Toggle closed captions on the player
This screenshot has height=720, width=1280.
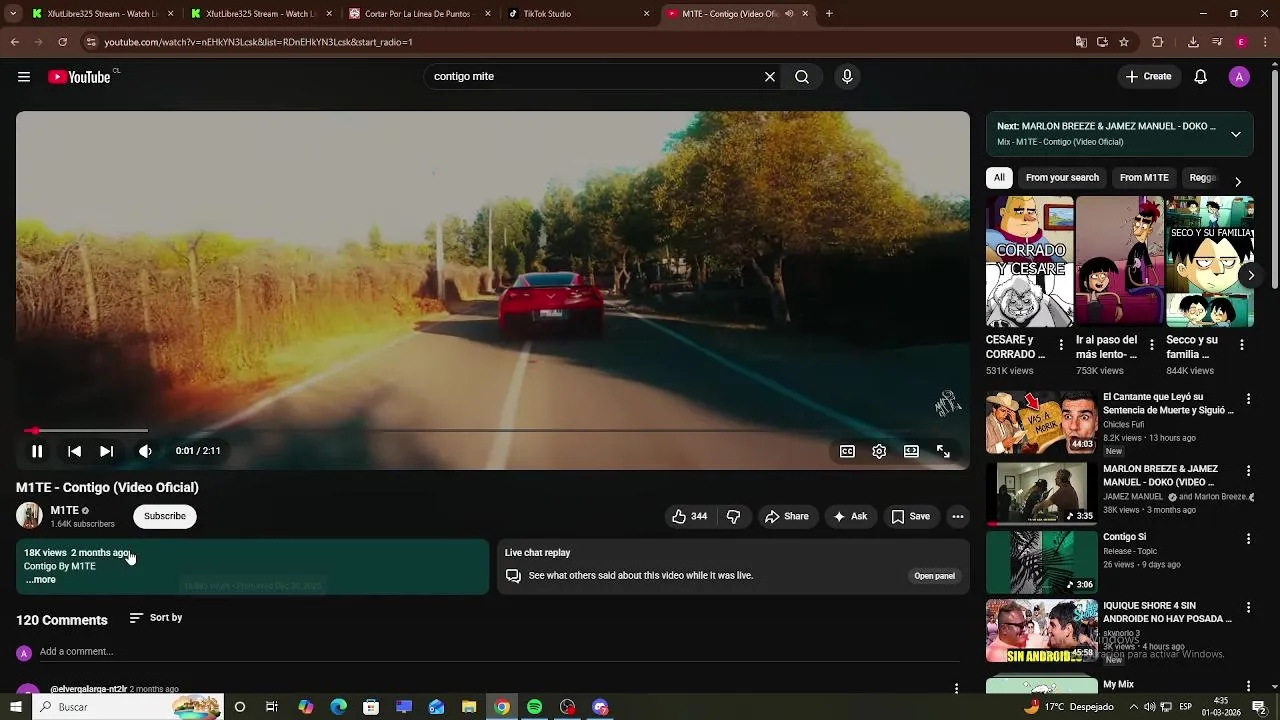tap(847, 452)
